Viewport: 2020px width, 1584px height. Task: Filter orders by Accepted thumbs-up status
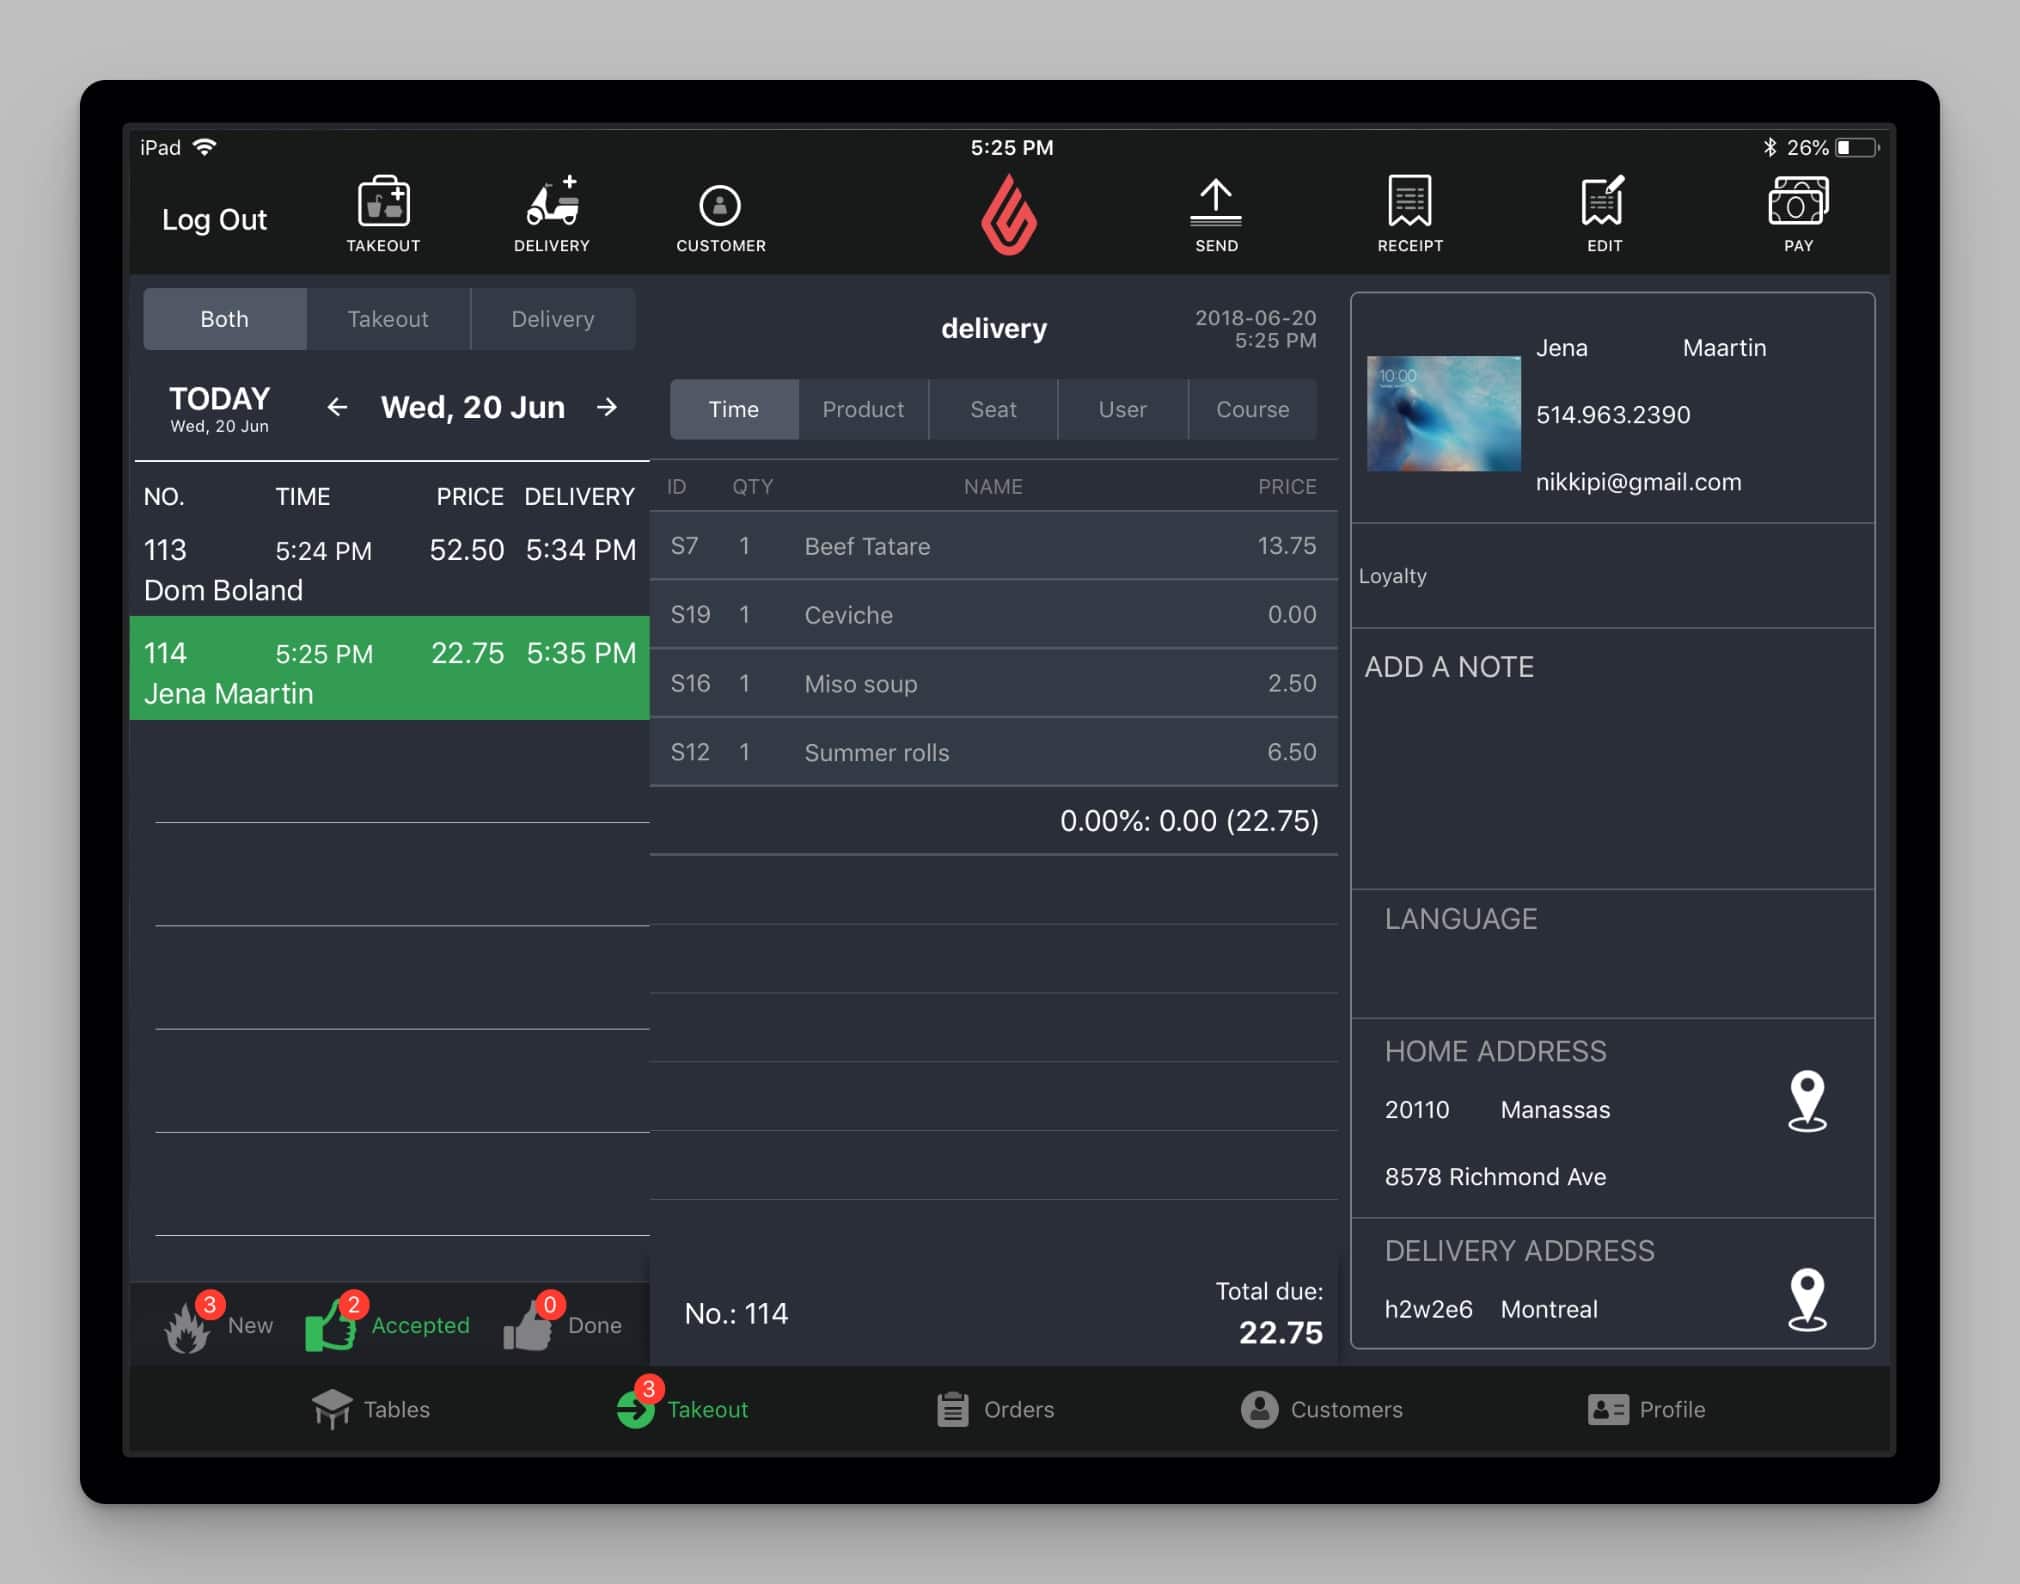pyautogui.click(x=387, y=1324)
